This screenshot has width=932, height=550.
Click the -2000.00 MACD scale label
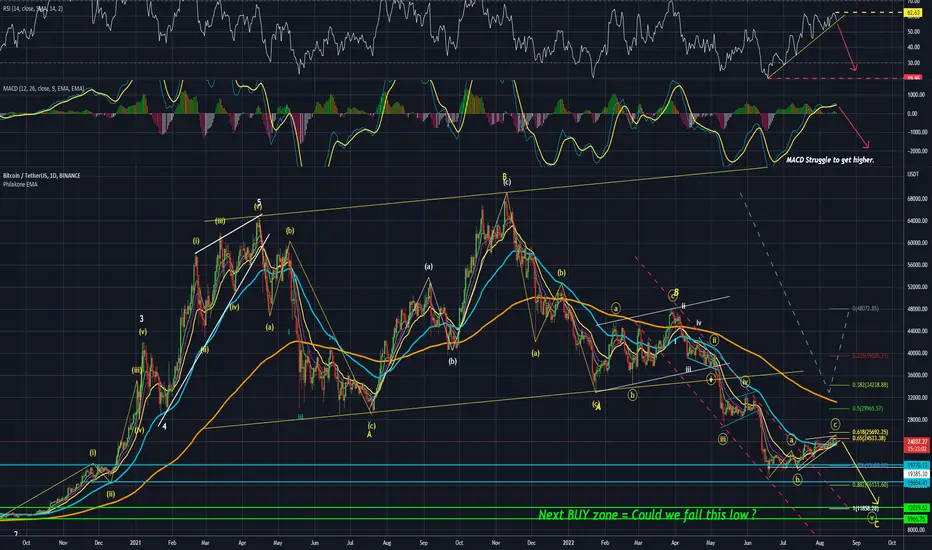[915, 151]
